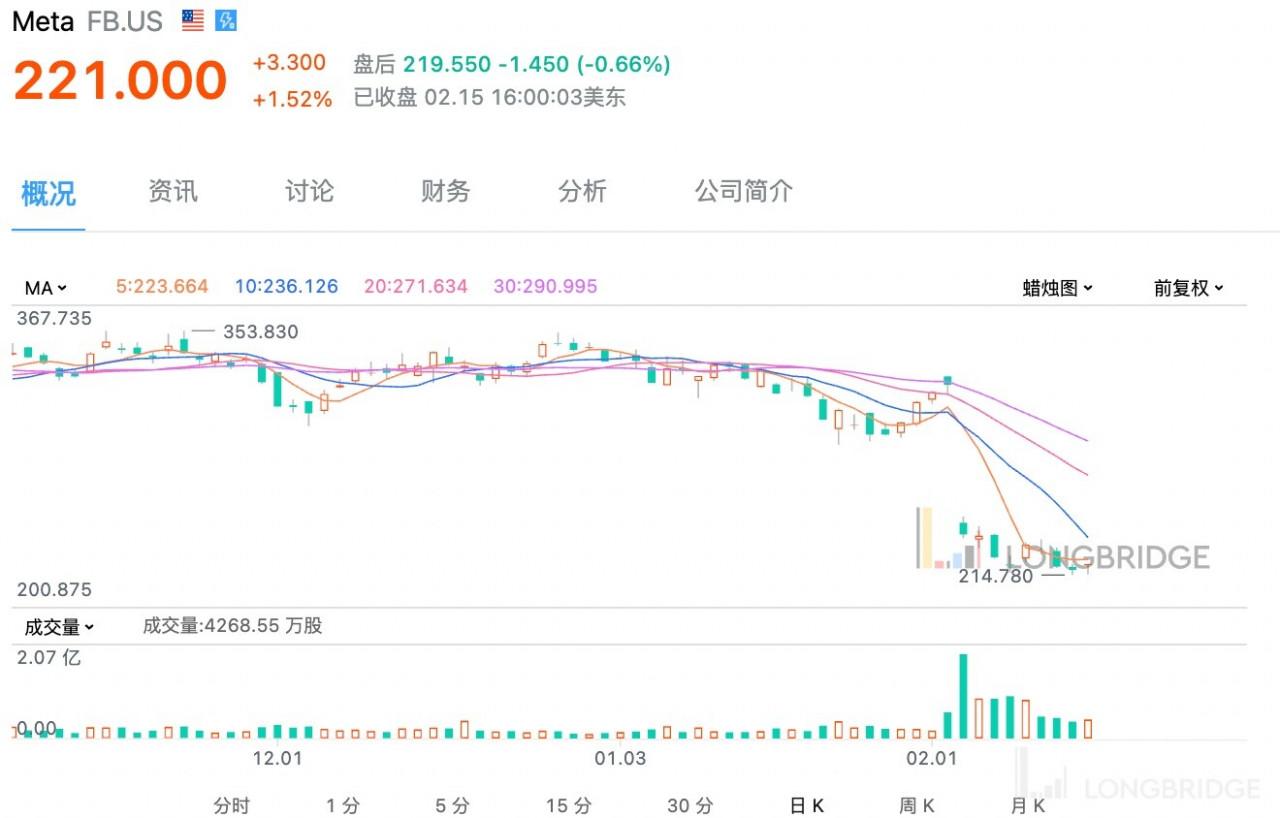Image resolution: width=1280 pixels, height=818 pixels.
Task: Click the tallest green volume bar
Action: point(963,696)
